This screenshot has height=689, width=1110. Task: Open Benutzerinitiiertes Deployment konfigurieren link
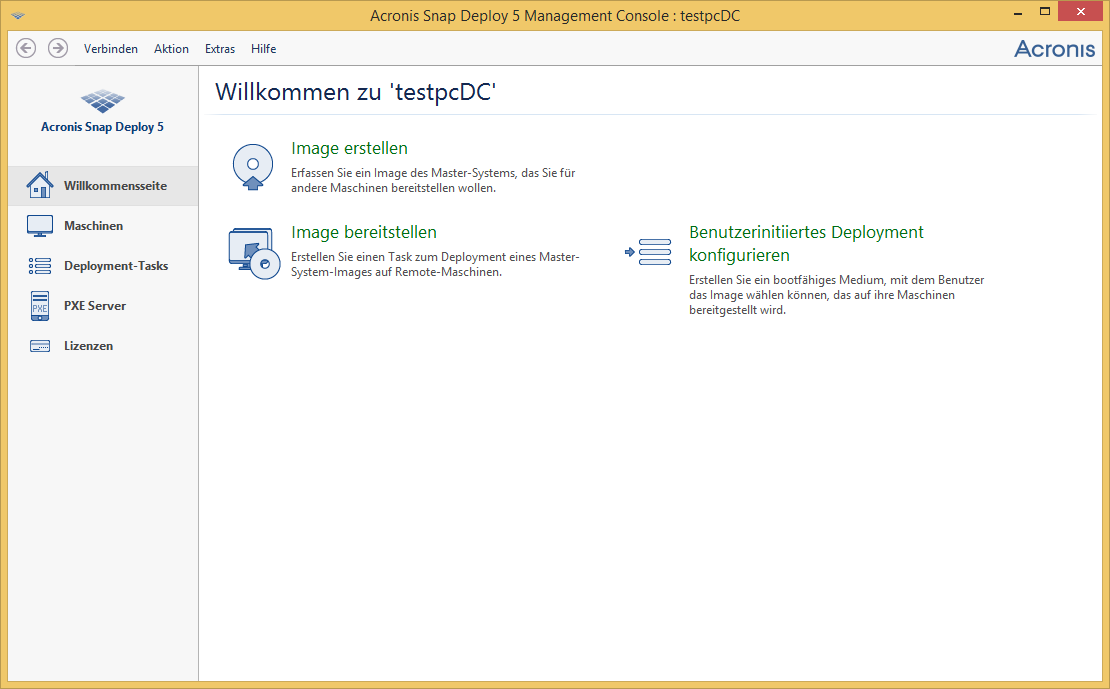click(x=806, y=244)
